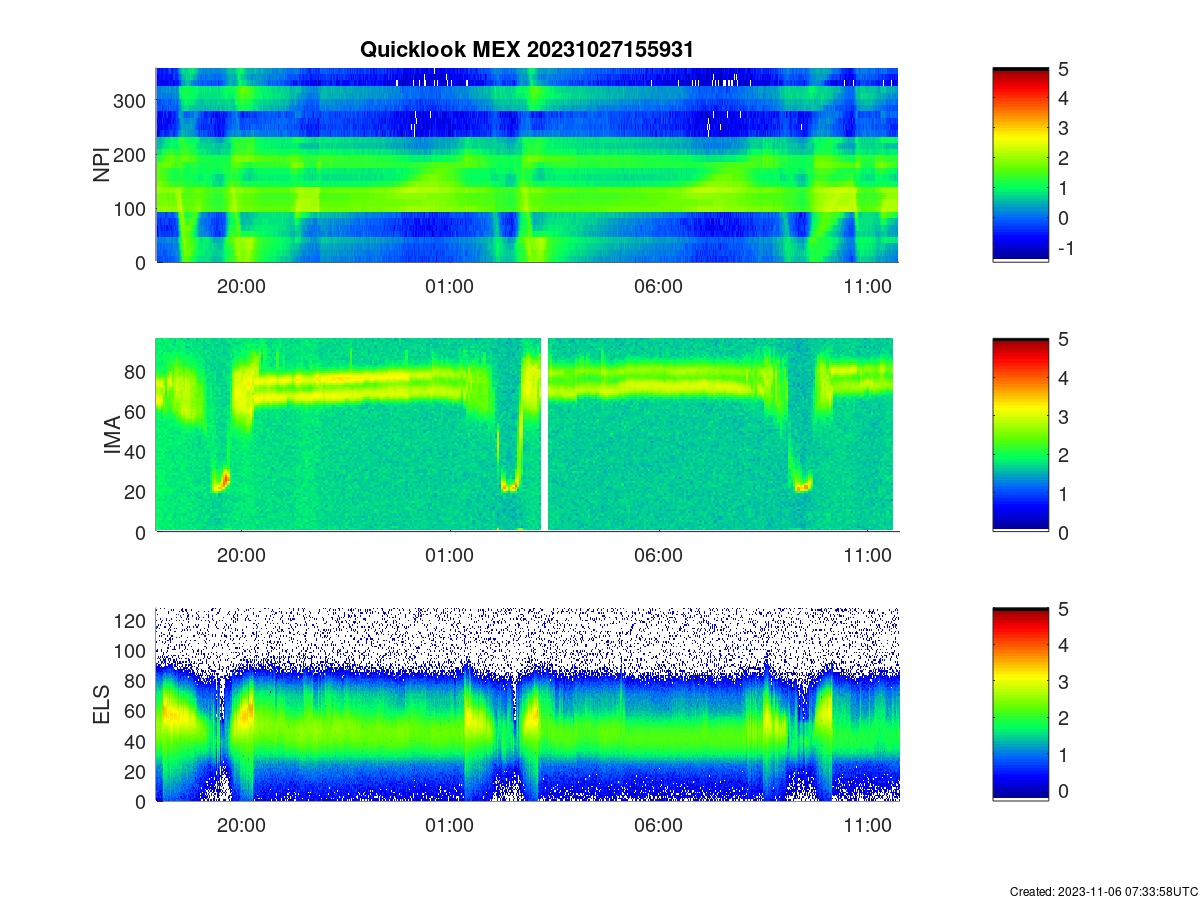Click the 11:00 label under the IMA panel

coord(868,556)
